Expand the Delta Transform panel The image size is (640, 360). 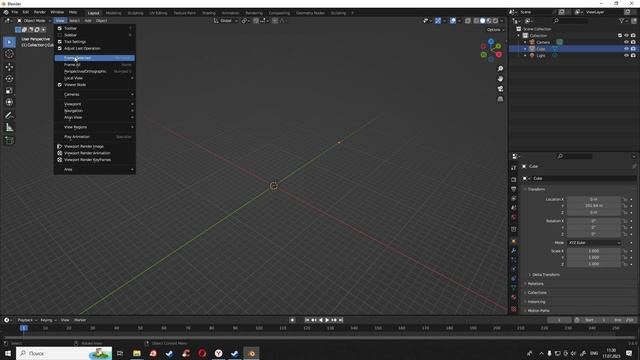pyautogui.click(x=545, y=275)
